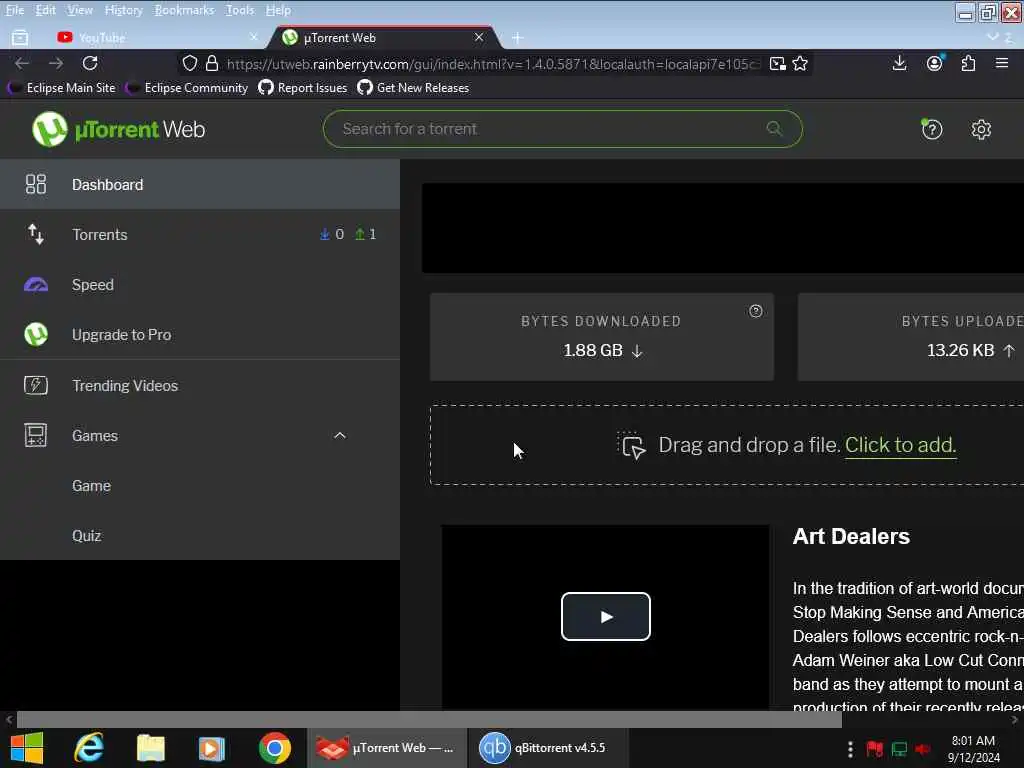Open a new browser tab

click(517, 38)
